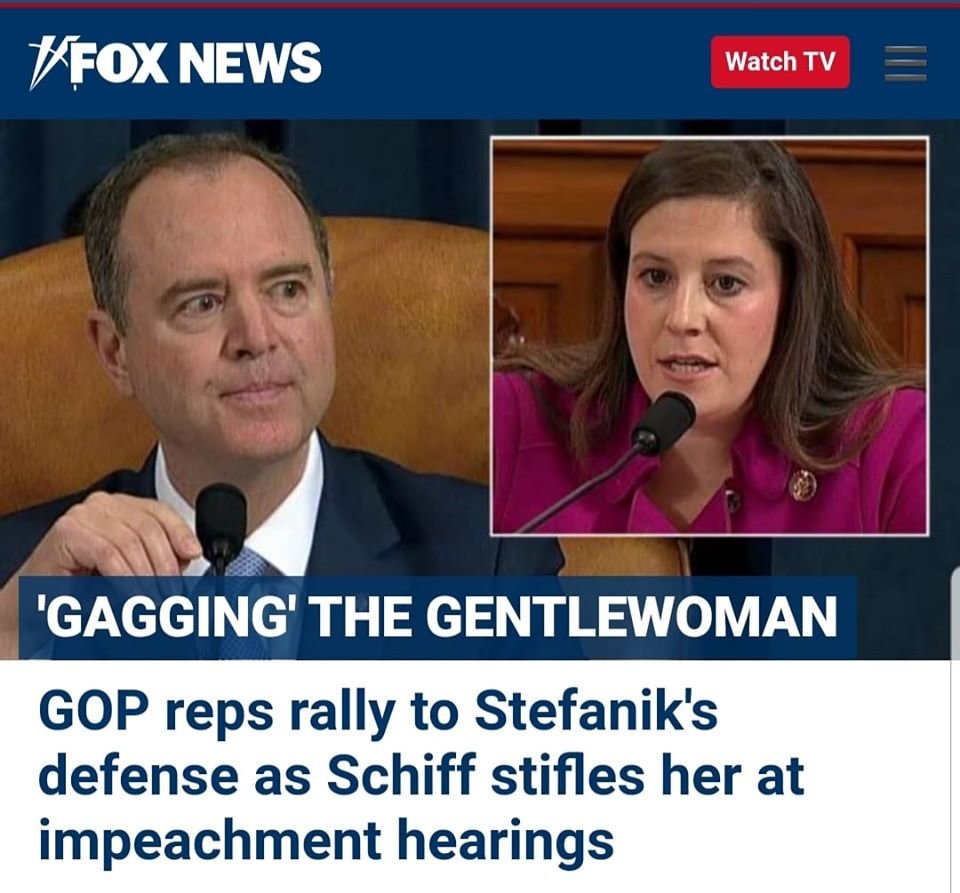Image resolution: width=960 pixels, height=893 pixels.
Task: Select the headline line mentioning Schiff
Action: (x=421, y=775)
